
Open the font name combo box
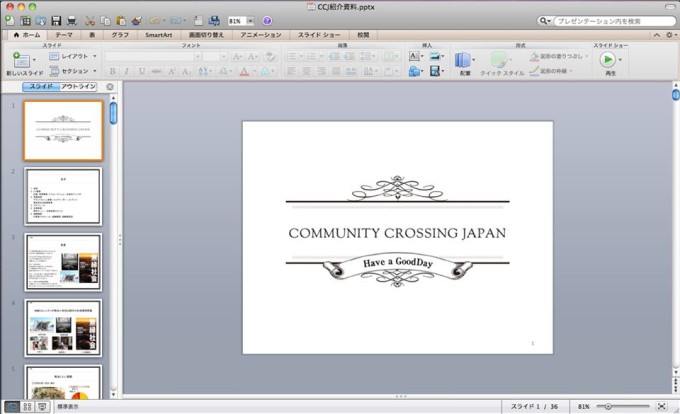point(153,56)
